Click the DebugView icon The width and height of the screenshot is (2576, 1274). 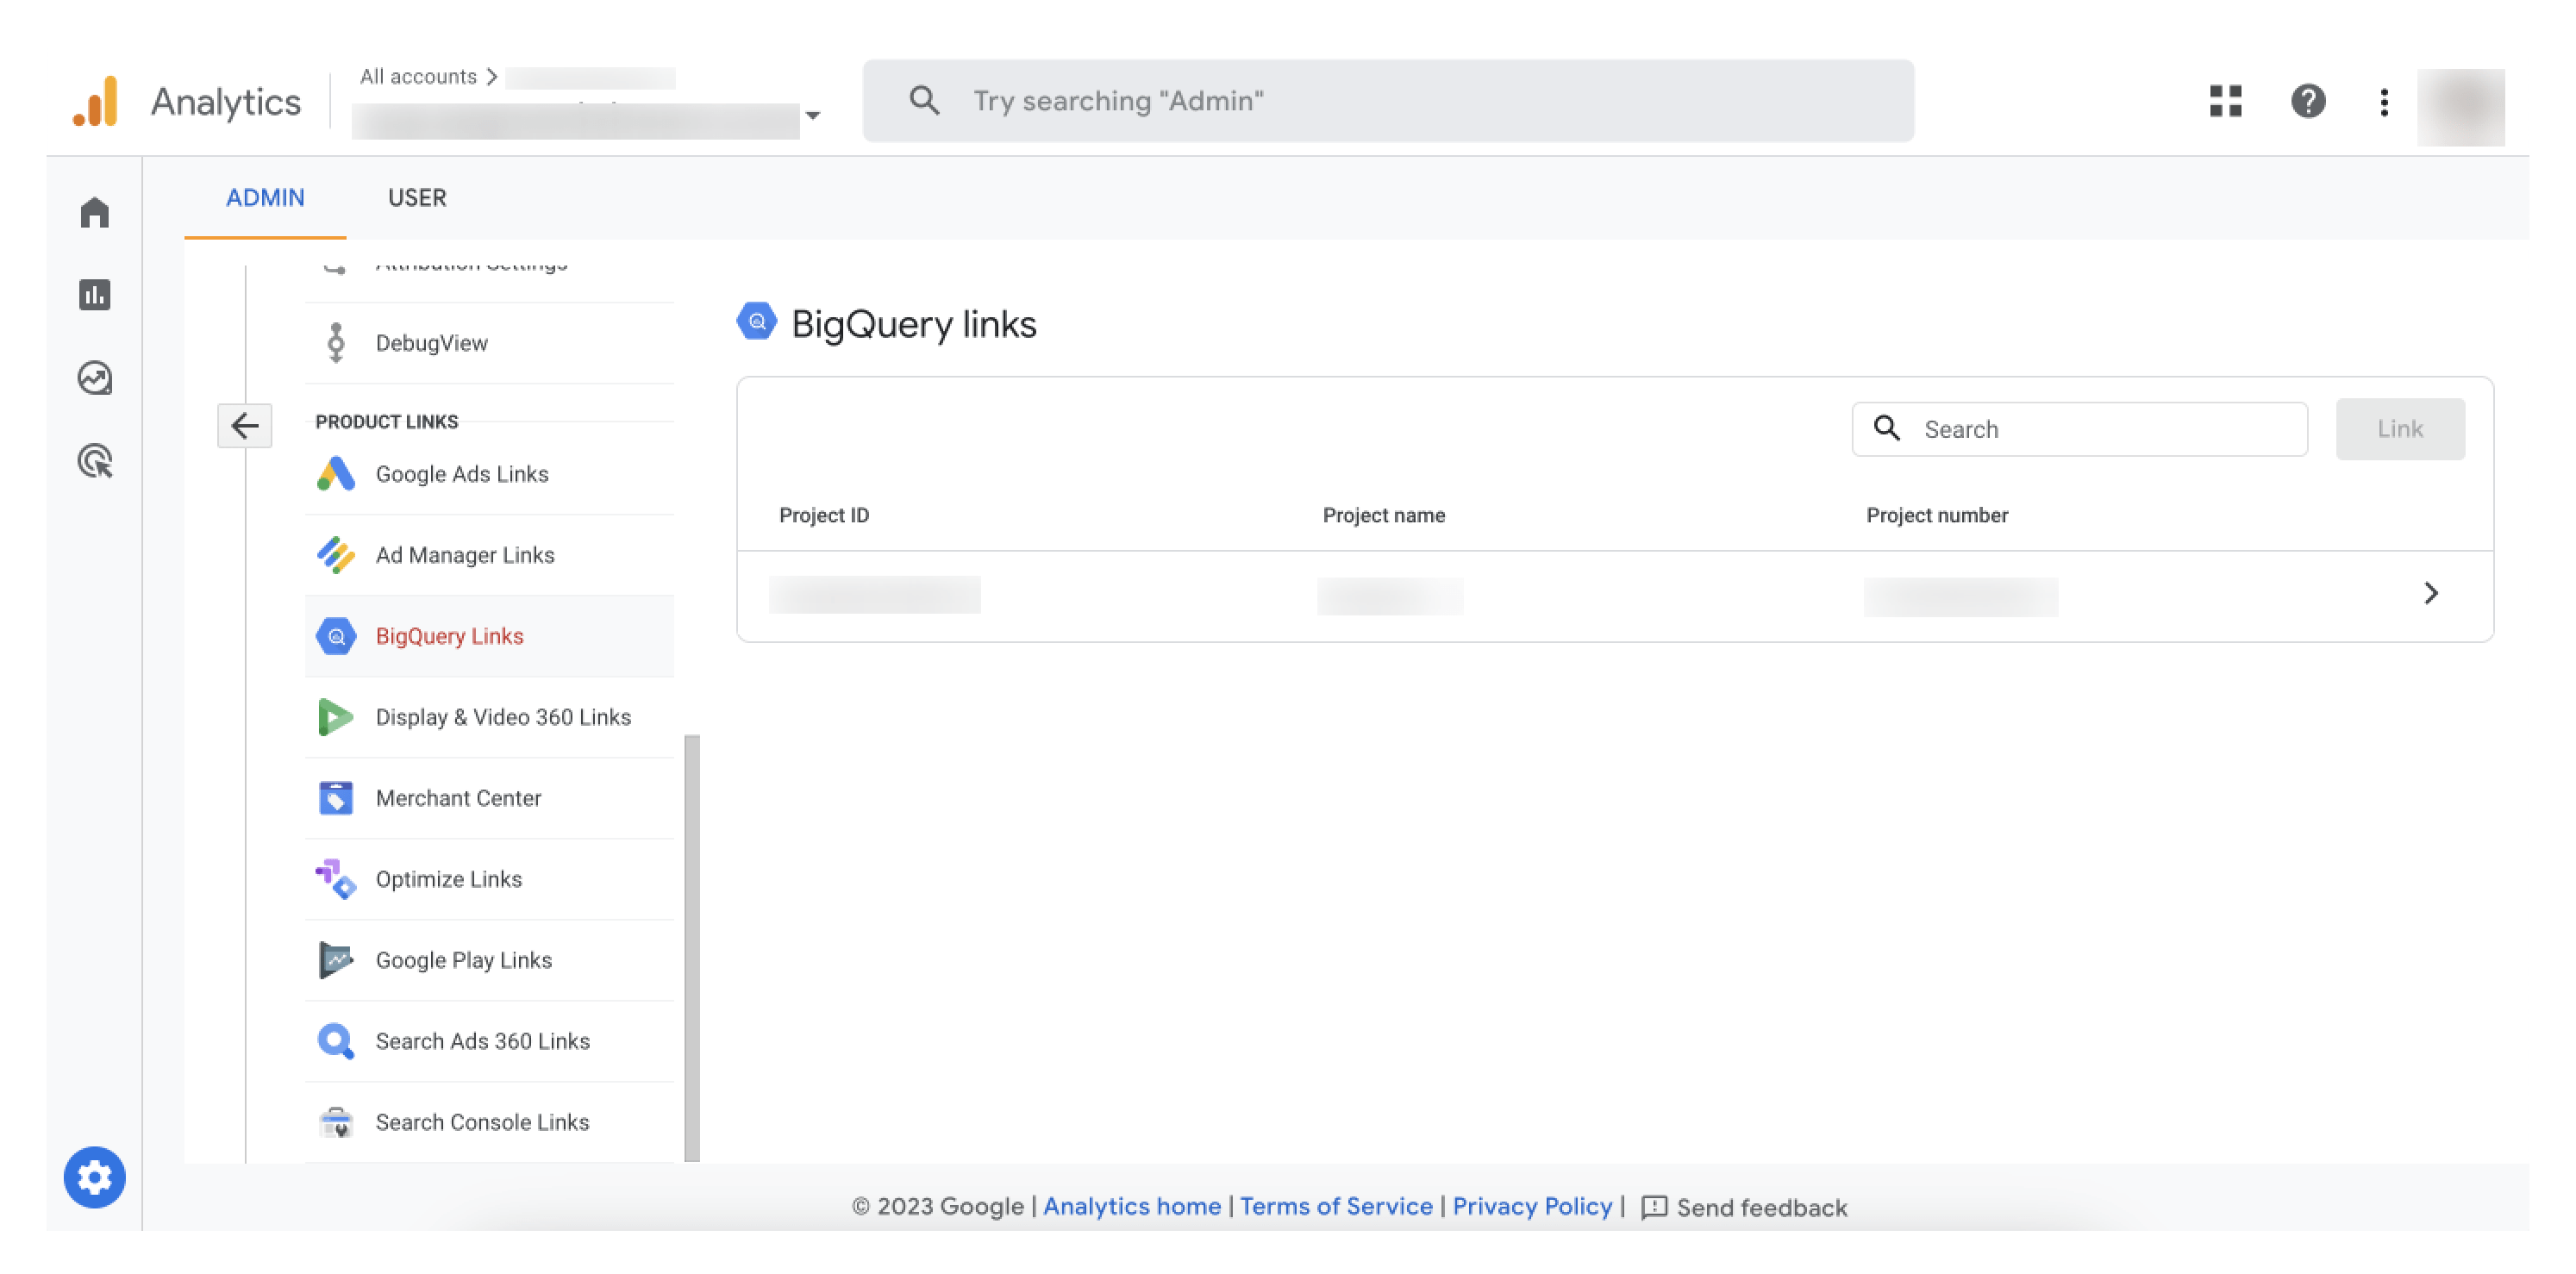pos(336,343)
